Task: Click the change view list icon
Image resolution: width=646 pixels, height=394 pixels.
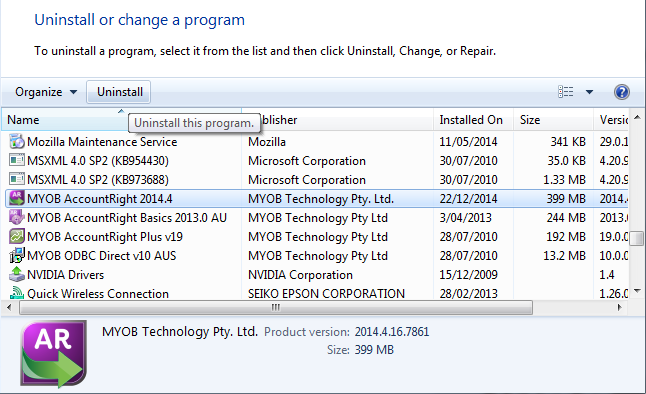Action: 566,91
